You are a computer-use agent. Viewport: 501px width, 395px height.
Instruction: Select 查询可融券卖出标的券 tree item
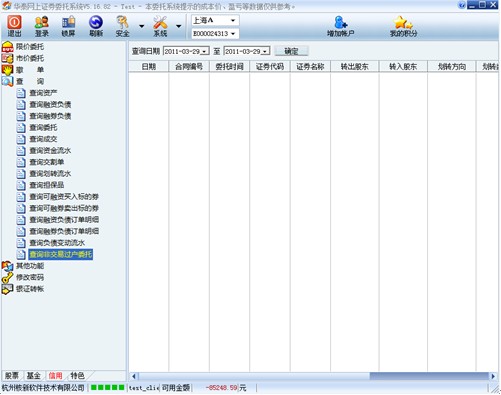64,208
